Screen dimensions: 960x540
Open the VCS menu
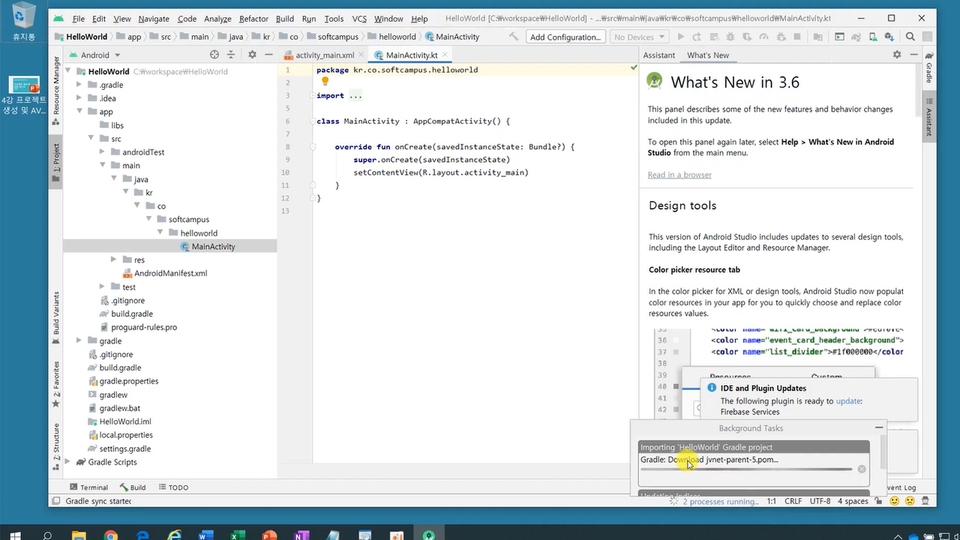[x=359, y=18]
